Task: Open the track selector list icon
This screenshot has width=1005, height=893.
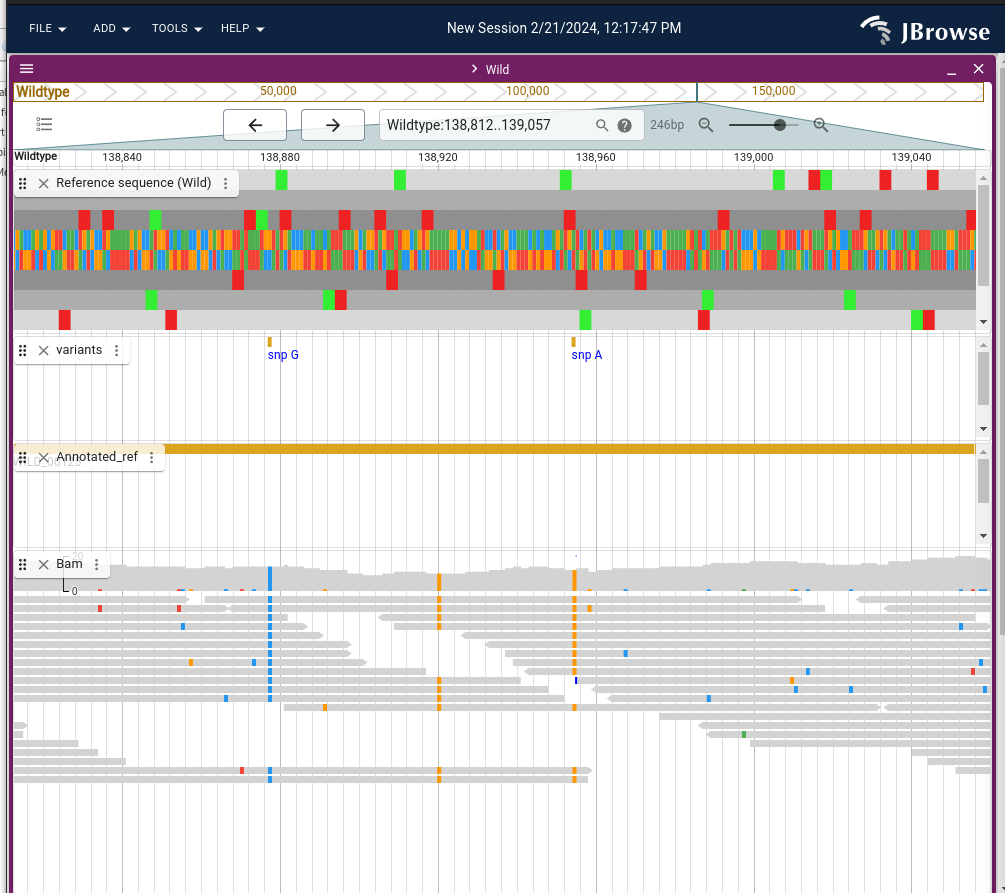Action: [x=44, y=124]
